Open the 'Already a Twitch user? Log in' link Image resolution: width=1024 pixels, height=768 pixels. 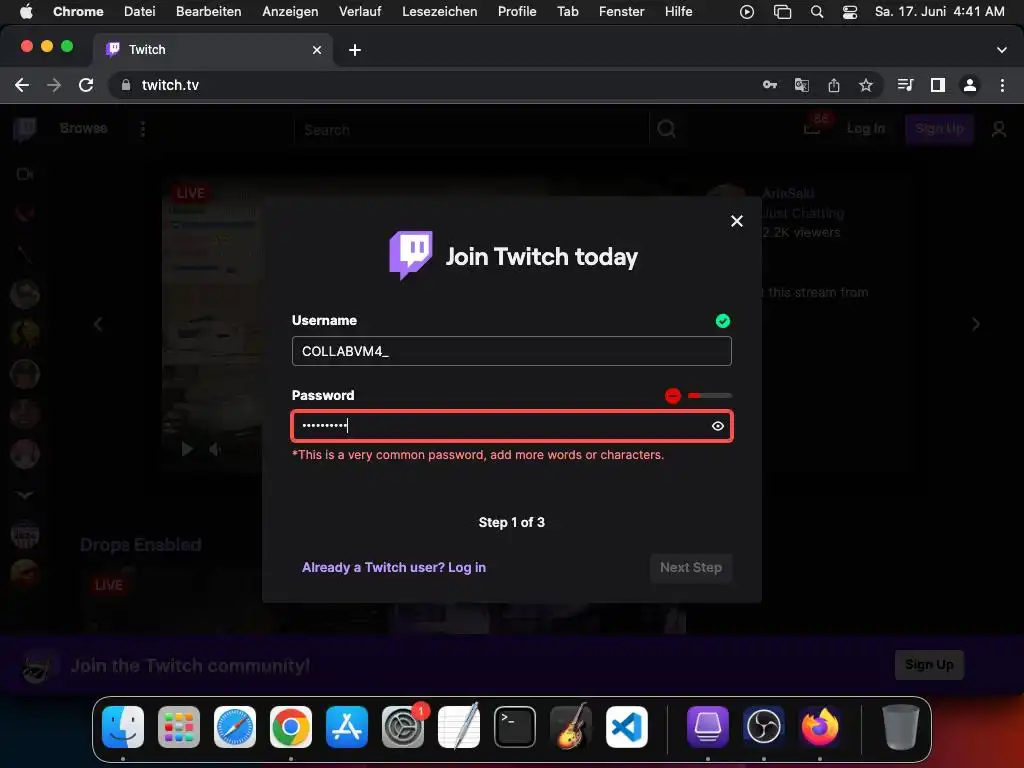tap(394, 568)
